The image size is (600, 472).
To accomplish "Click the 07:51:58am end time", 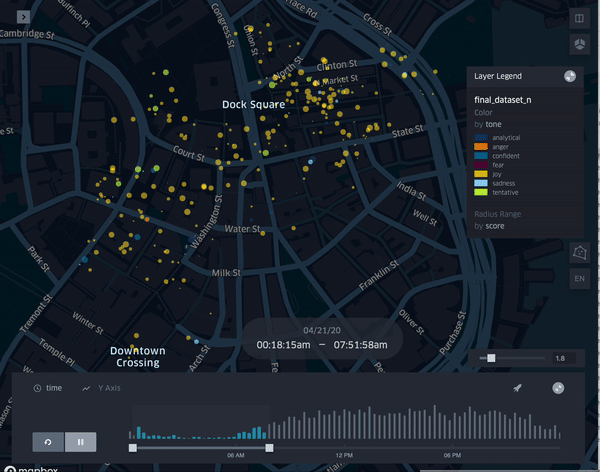I will click(x=360, y=345).
